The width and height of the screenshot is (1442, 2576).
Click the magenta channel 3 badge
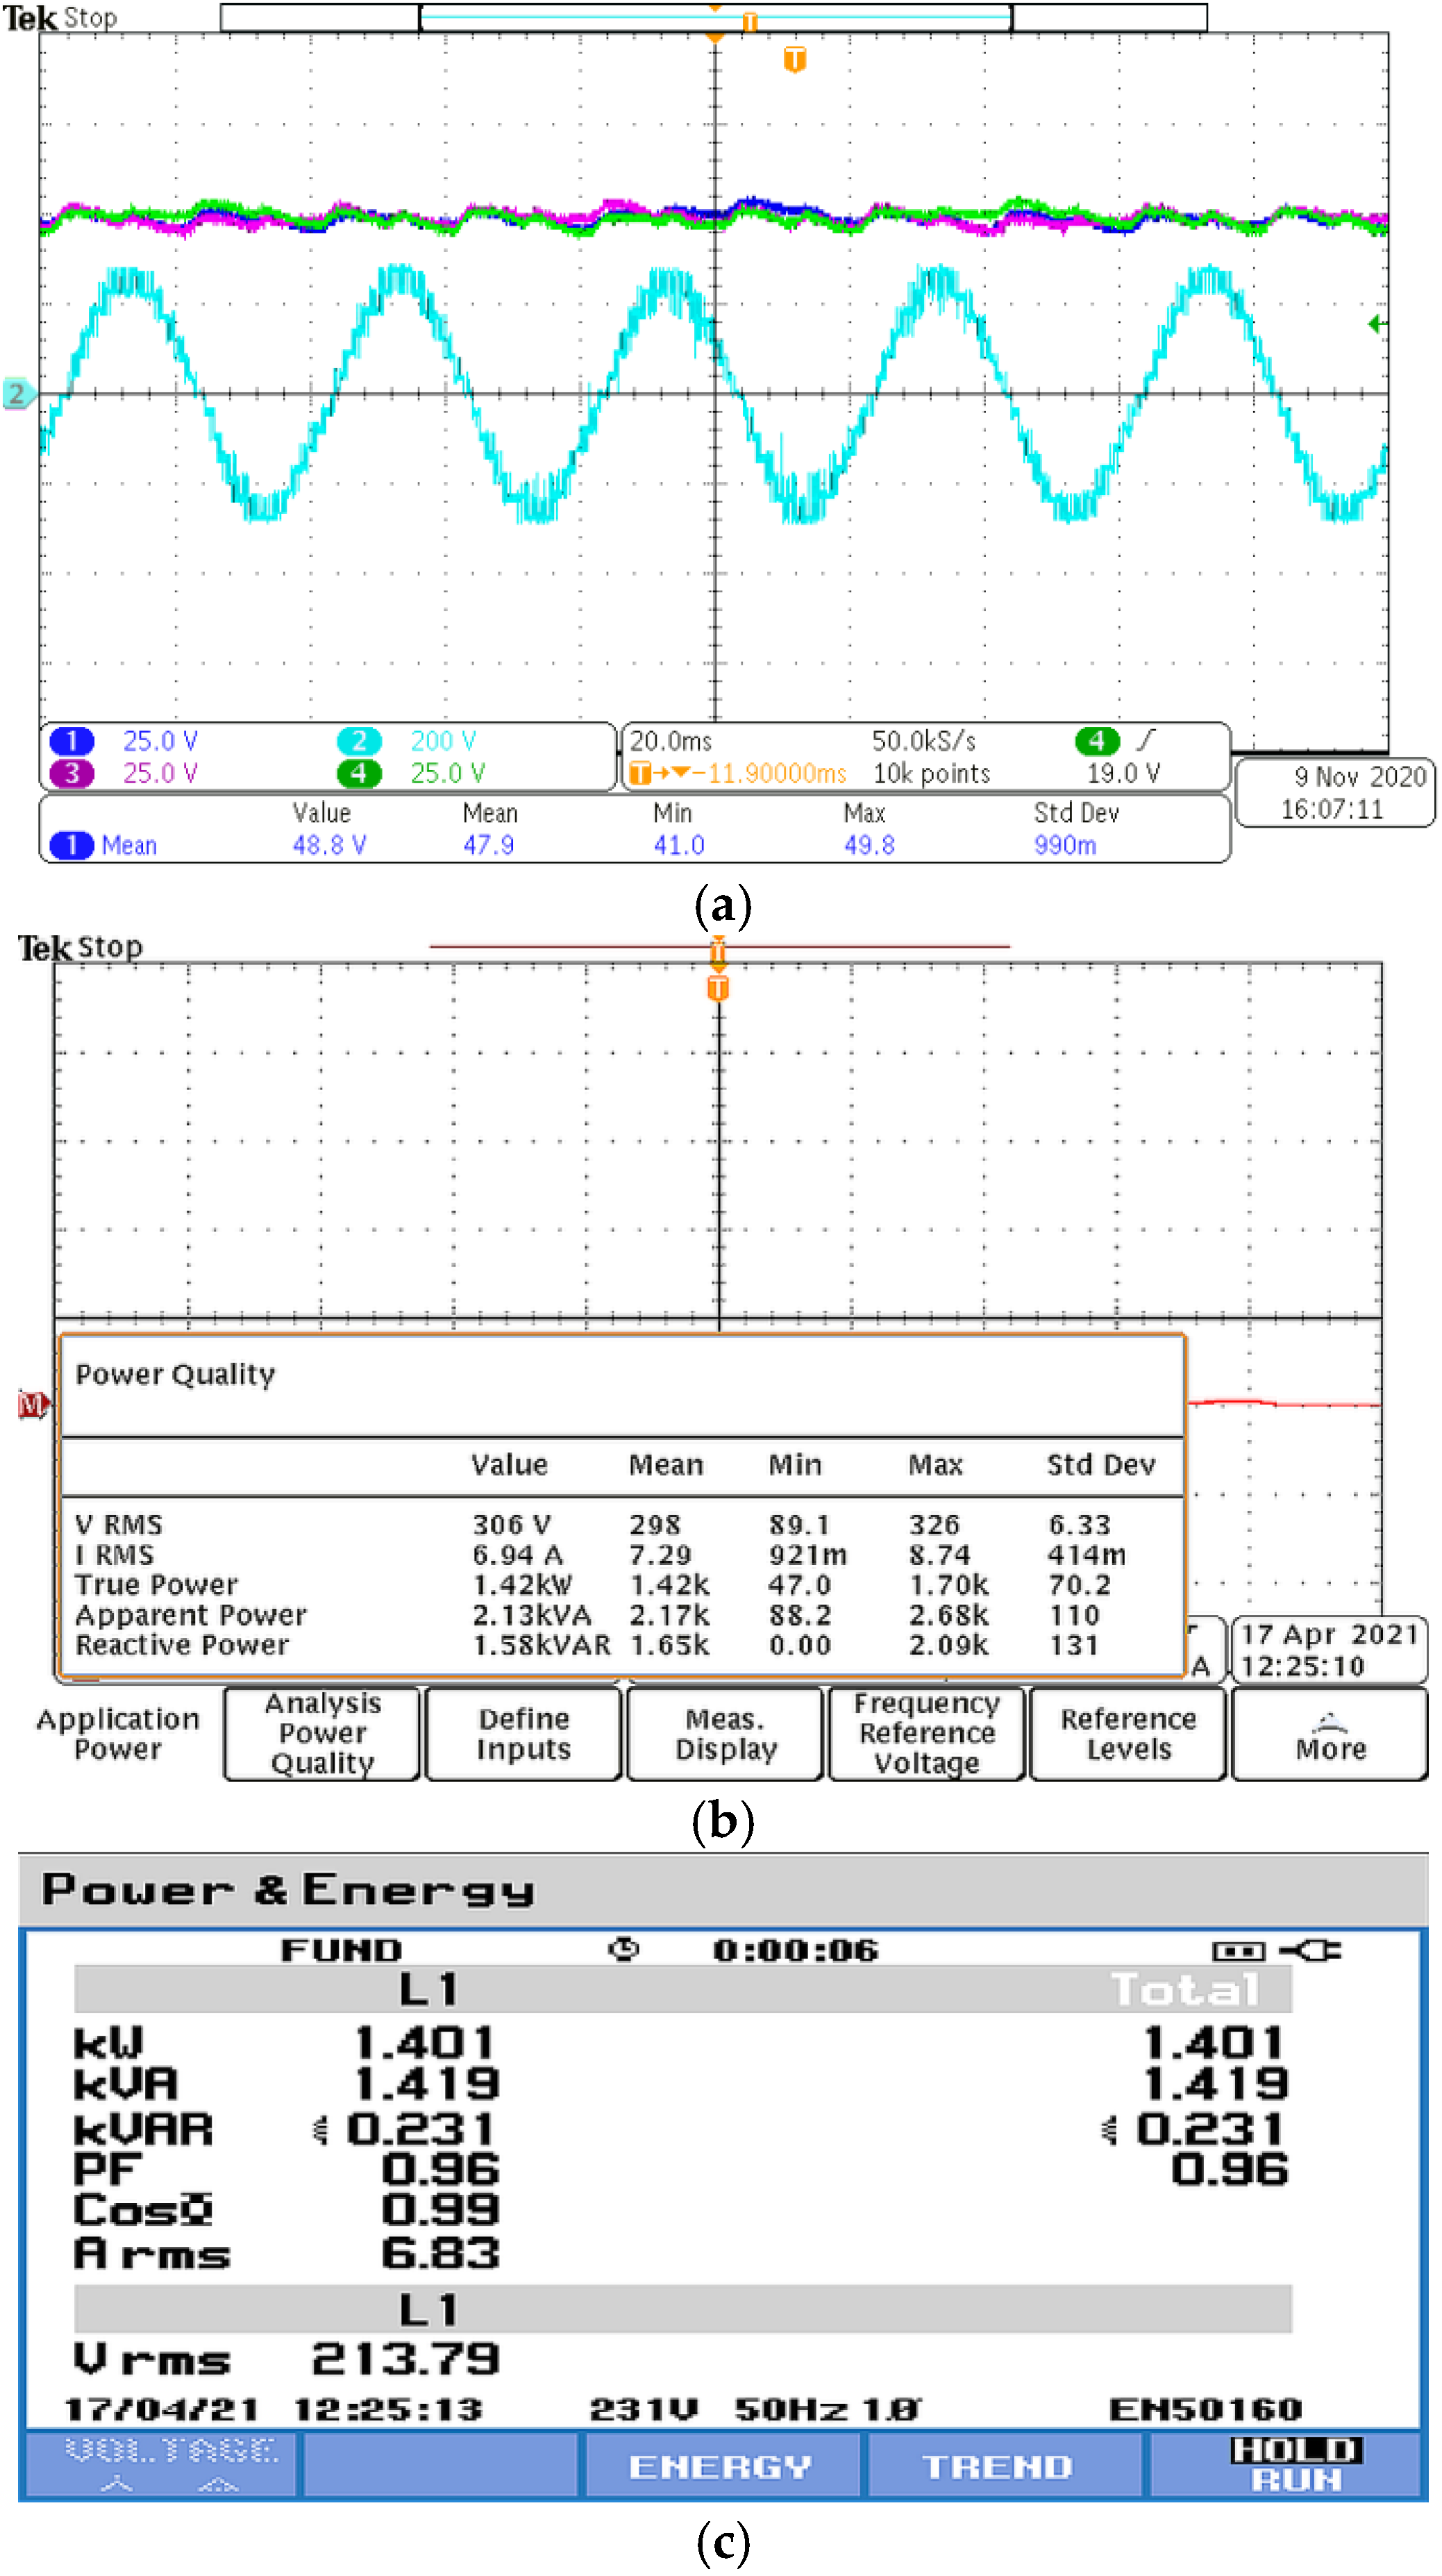[x=71, y=773]
